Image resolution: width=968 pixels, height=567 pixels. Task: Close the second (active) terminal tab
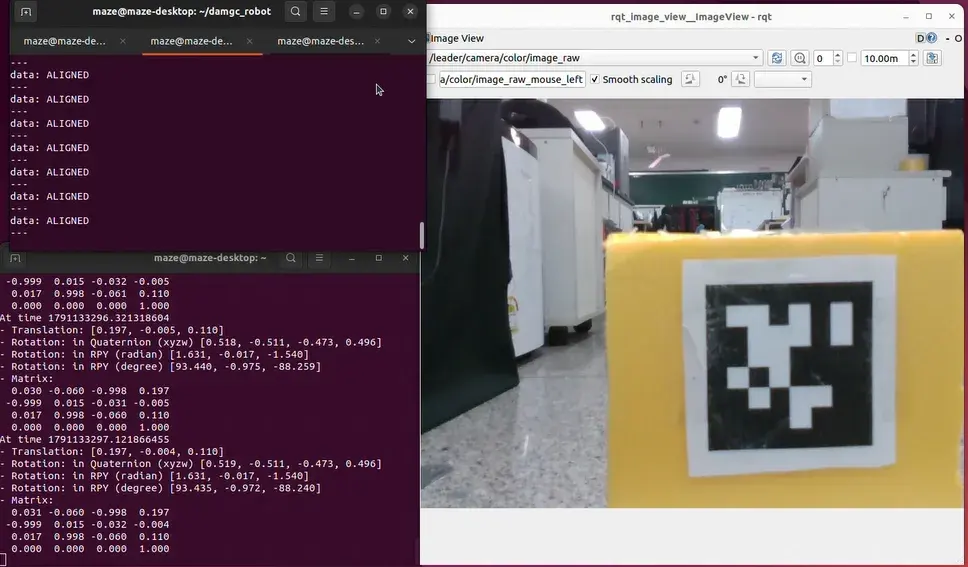[249, 41]
